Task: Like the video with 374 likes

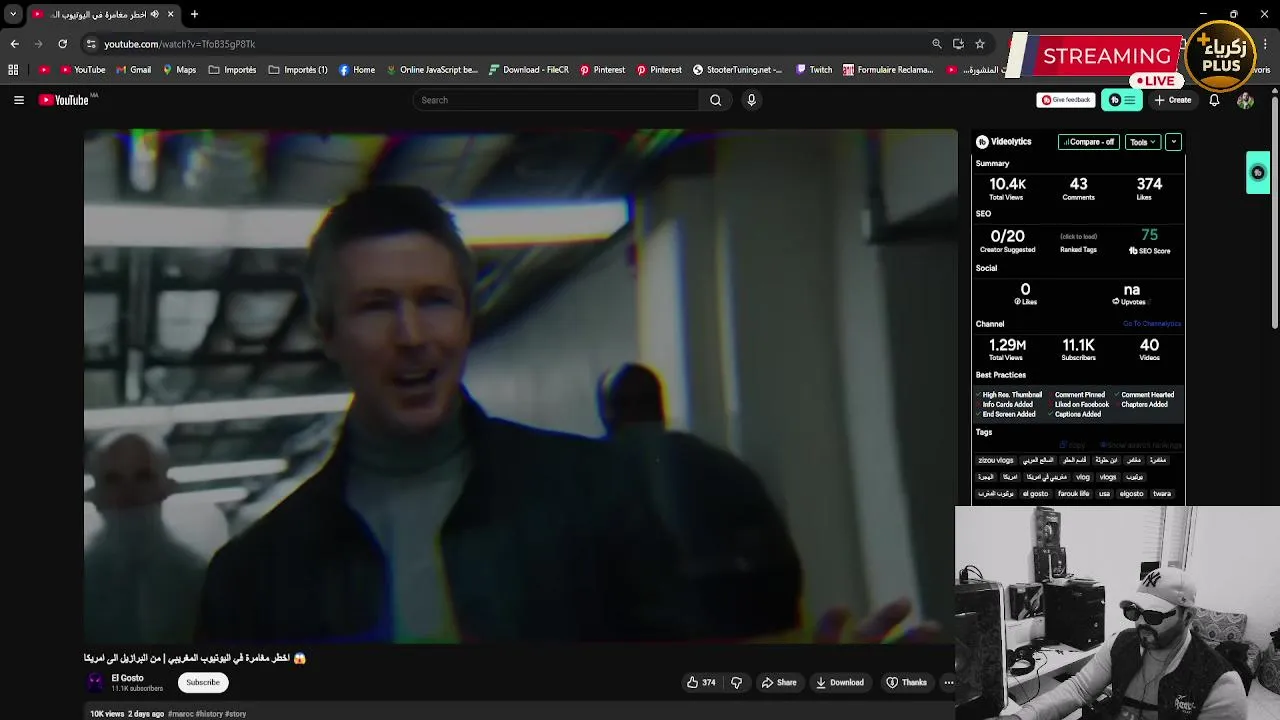Action: tap(700, 682)
